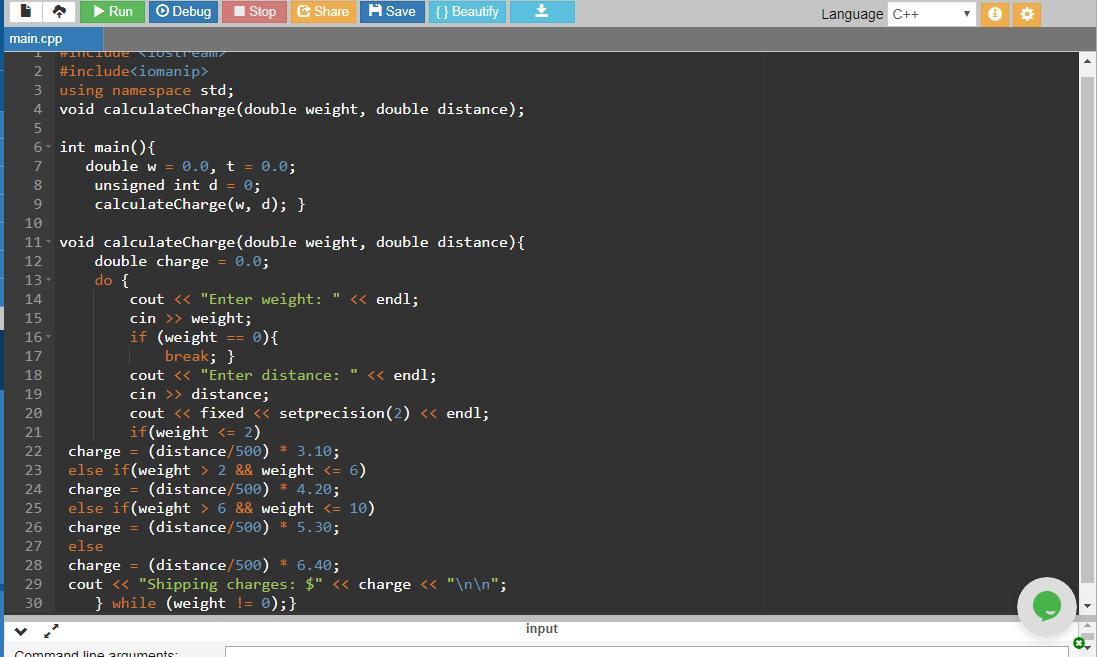Open the orange info icon
1097x657 pixels.
click(994, 14)
